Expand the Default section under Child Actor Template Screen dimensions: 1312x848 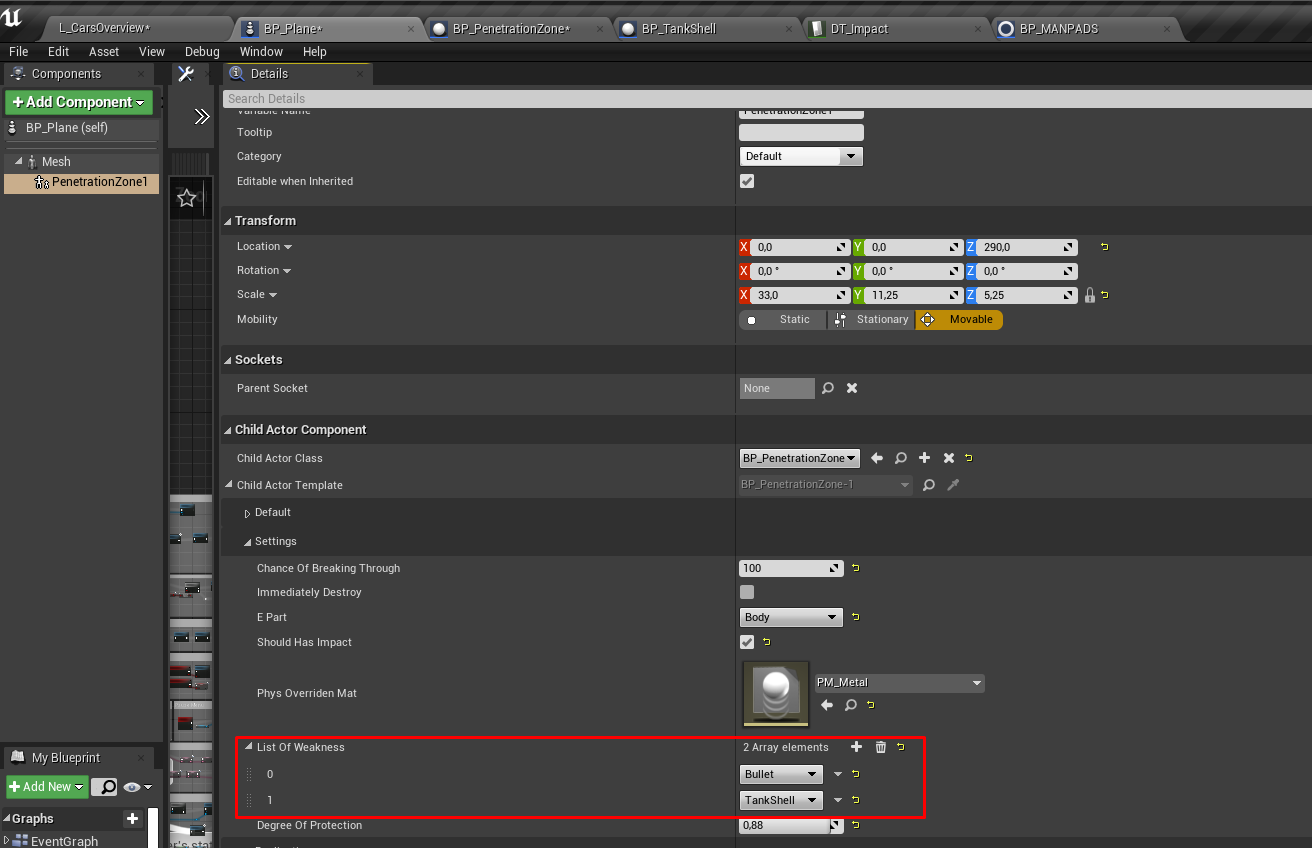click(x=248, y=513)
